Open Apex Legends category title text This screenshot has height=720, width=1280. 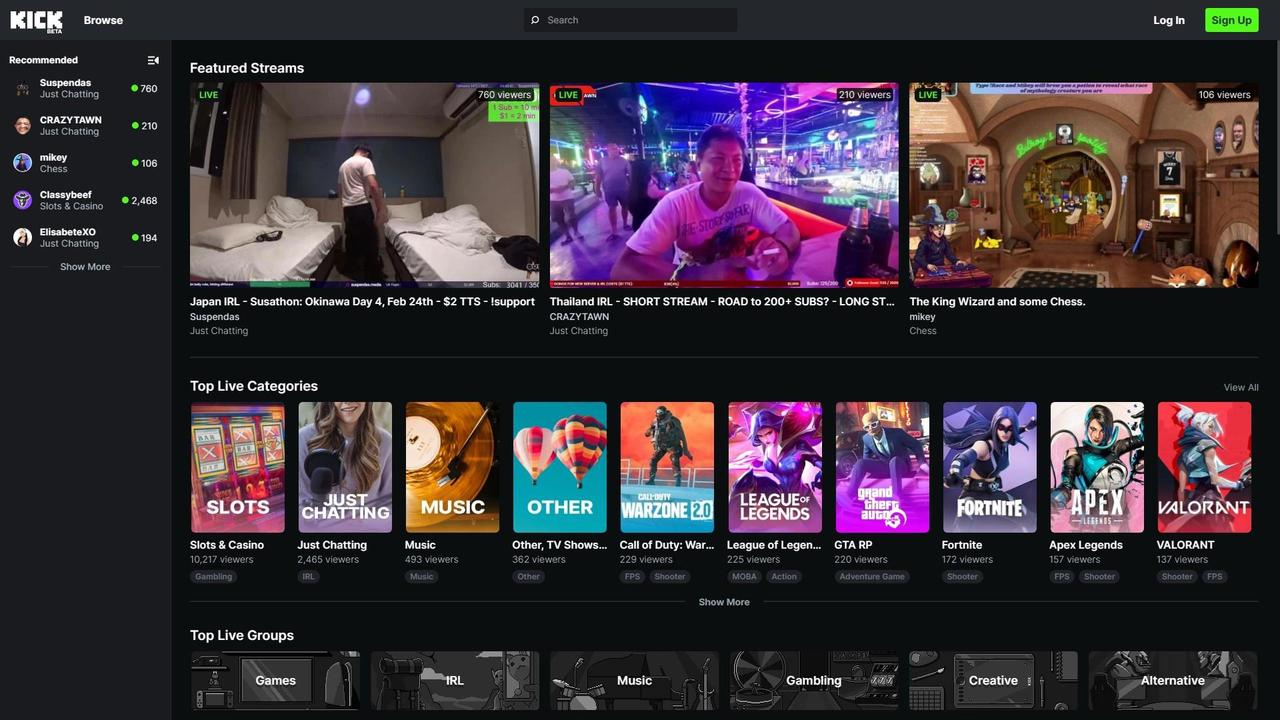tap(1086, 545)
